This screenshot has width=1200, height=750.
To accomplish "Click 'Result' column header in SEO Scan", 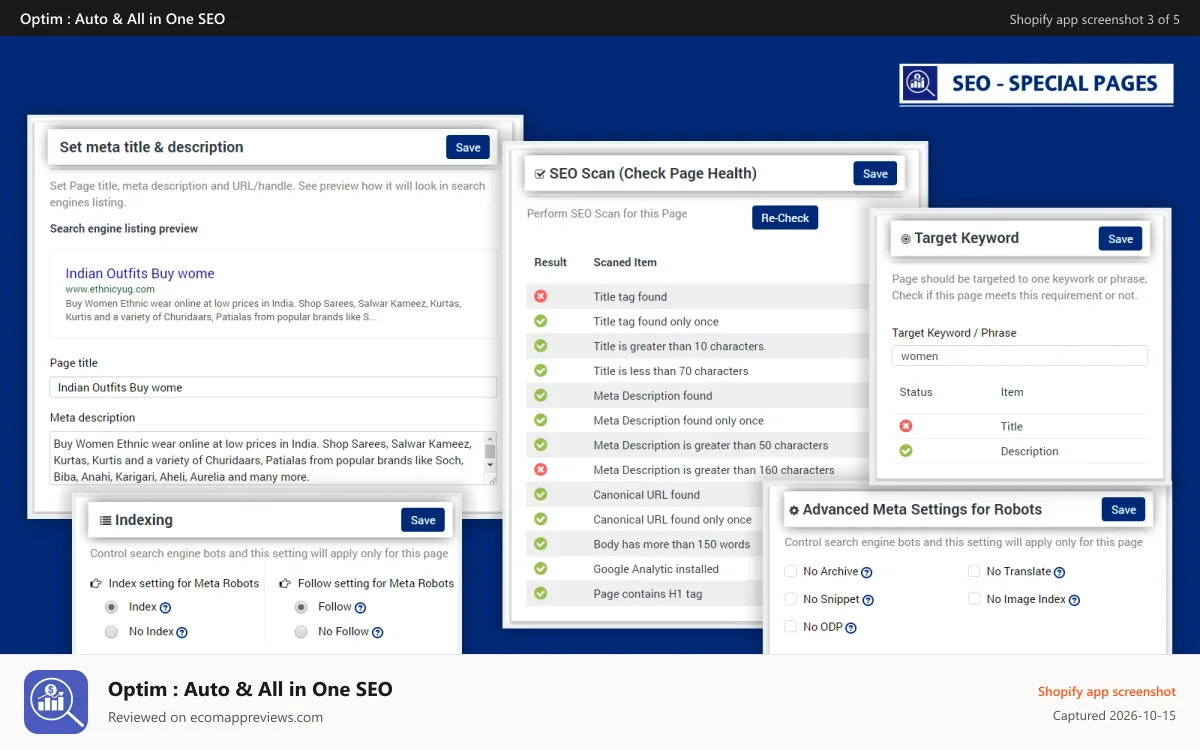I will point(551,262).
